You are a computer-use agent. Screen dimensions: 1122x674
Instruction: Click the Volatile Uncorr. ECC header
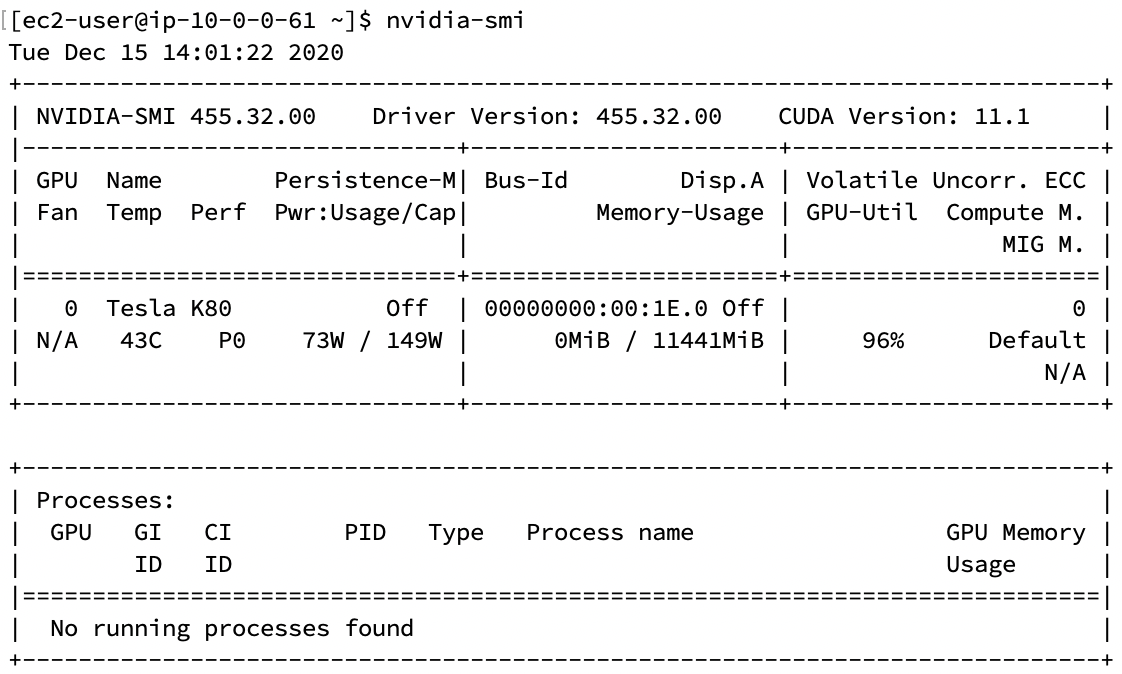pos(946,180)
